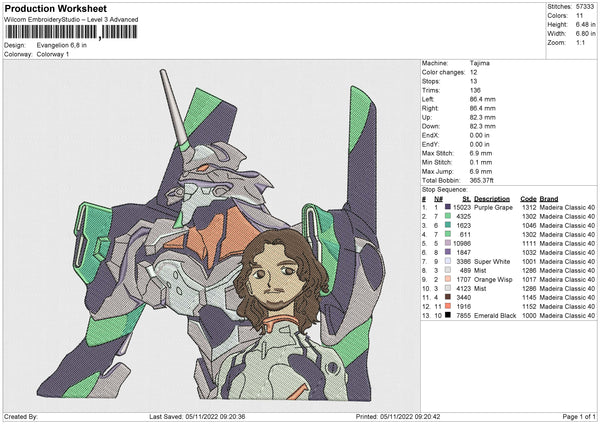Click thread code 1000
The width and height of the screenshot is (600, 424).
click(529, 315)
